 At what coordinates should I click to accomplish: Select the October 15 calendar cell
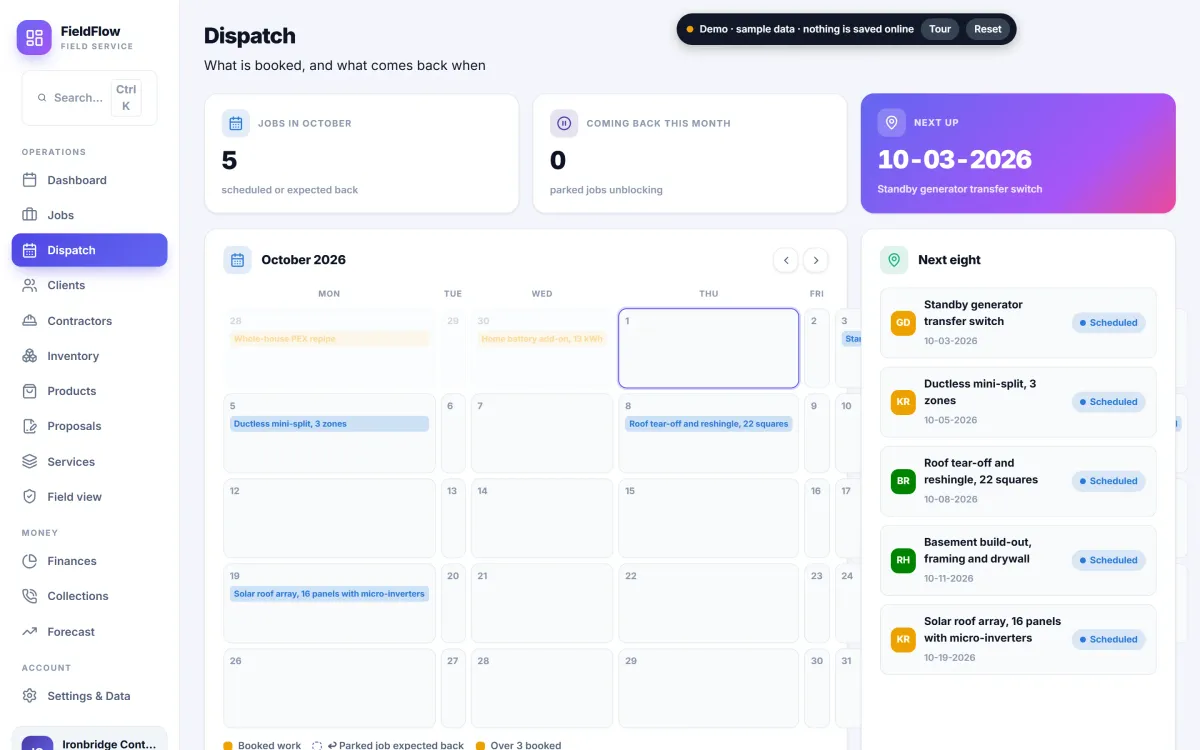709,518
